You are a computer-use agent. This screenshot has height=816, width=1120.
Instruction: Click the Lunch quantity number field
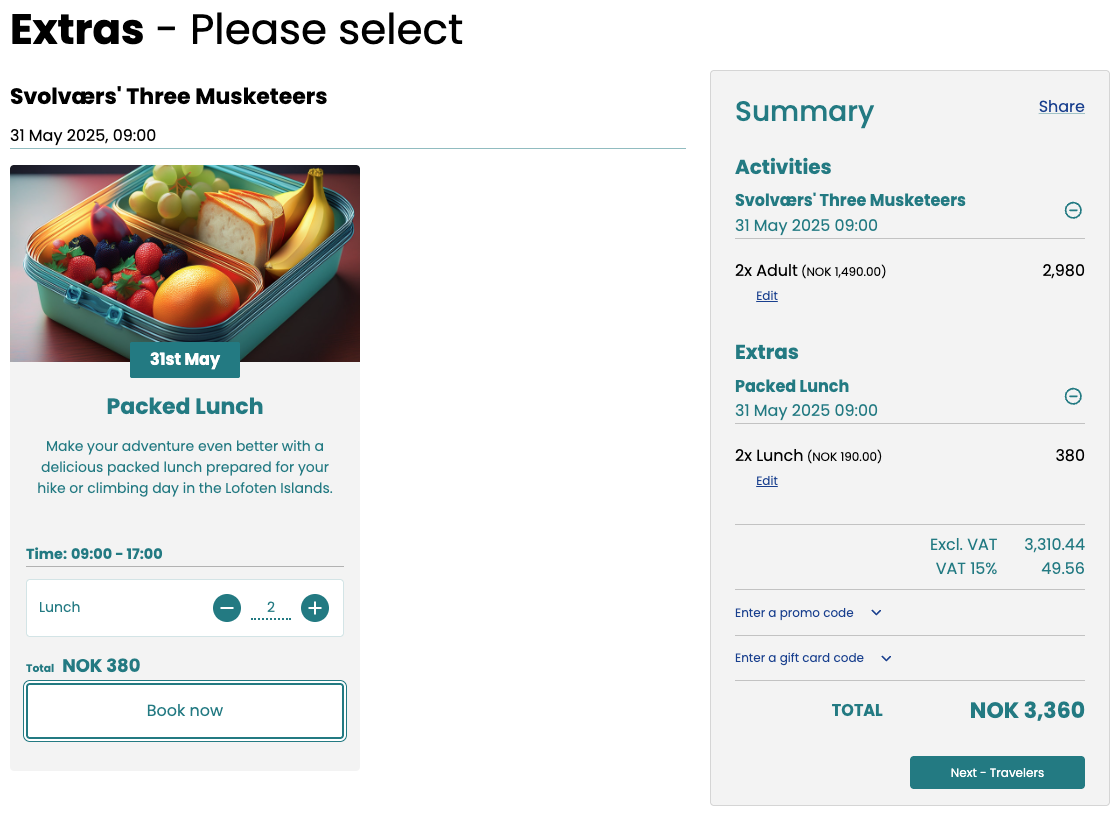click(271, 607)
